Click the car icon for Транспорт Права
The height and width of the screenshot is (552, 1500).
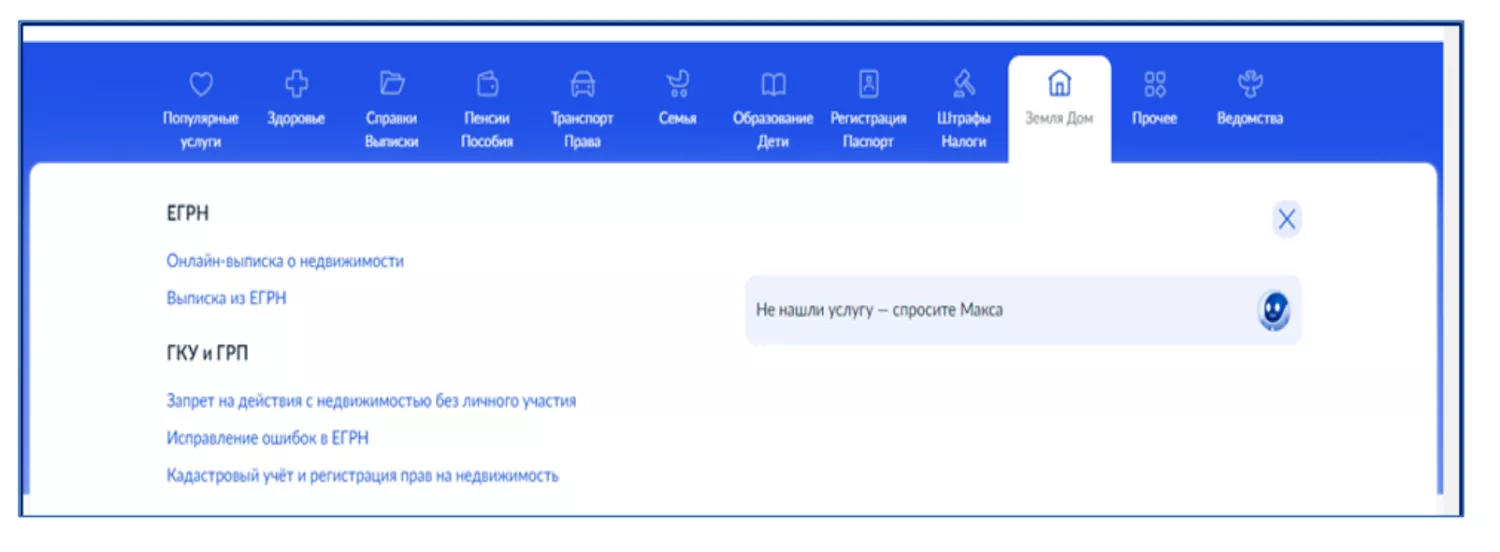click(582, 84)
